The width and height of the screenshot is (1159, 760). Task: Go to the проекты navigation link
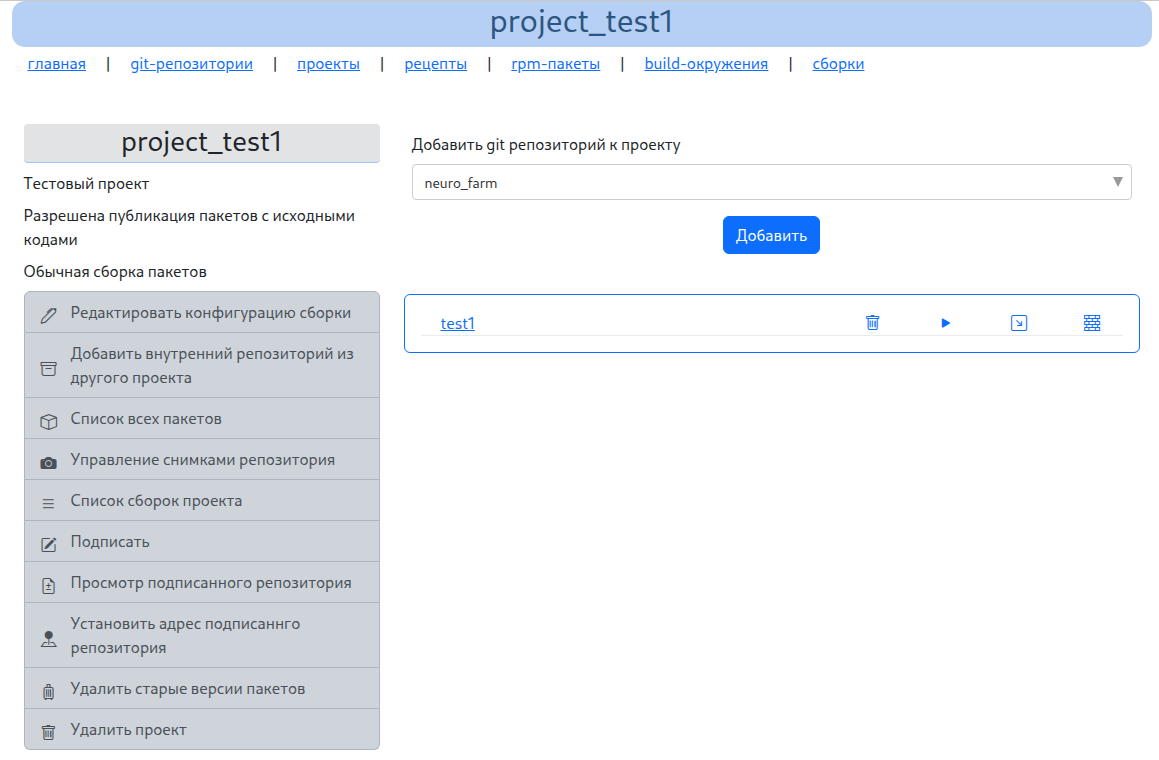click(x=328, y=64)
